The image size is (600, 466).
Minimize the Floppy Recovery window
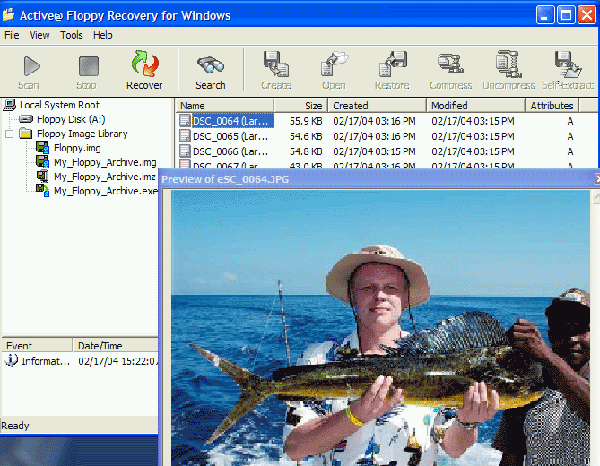coord(545,15)
